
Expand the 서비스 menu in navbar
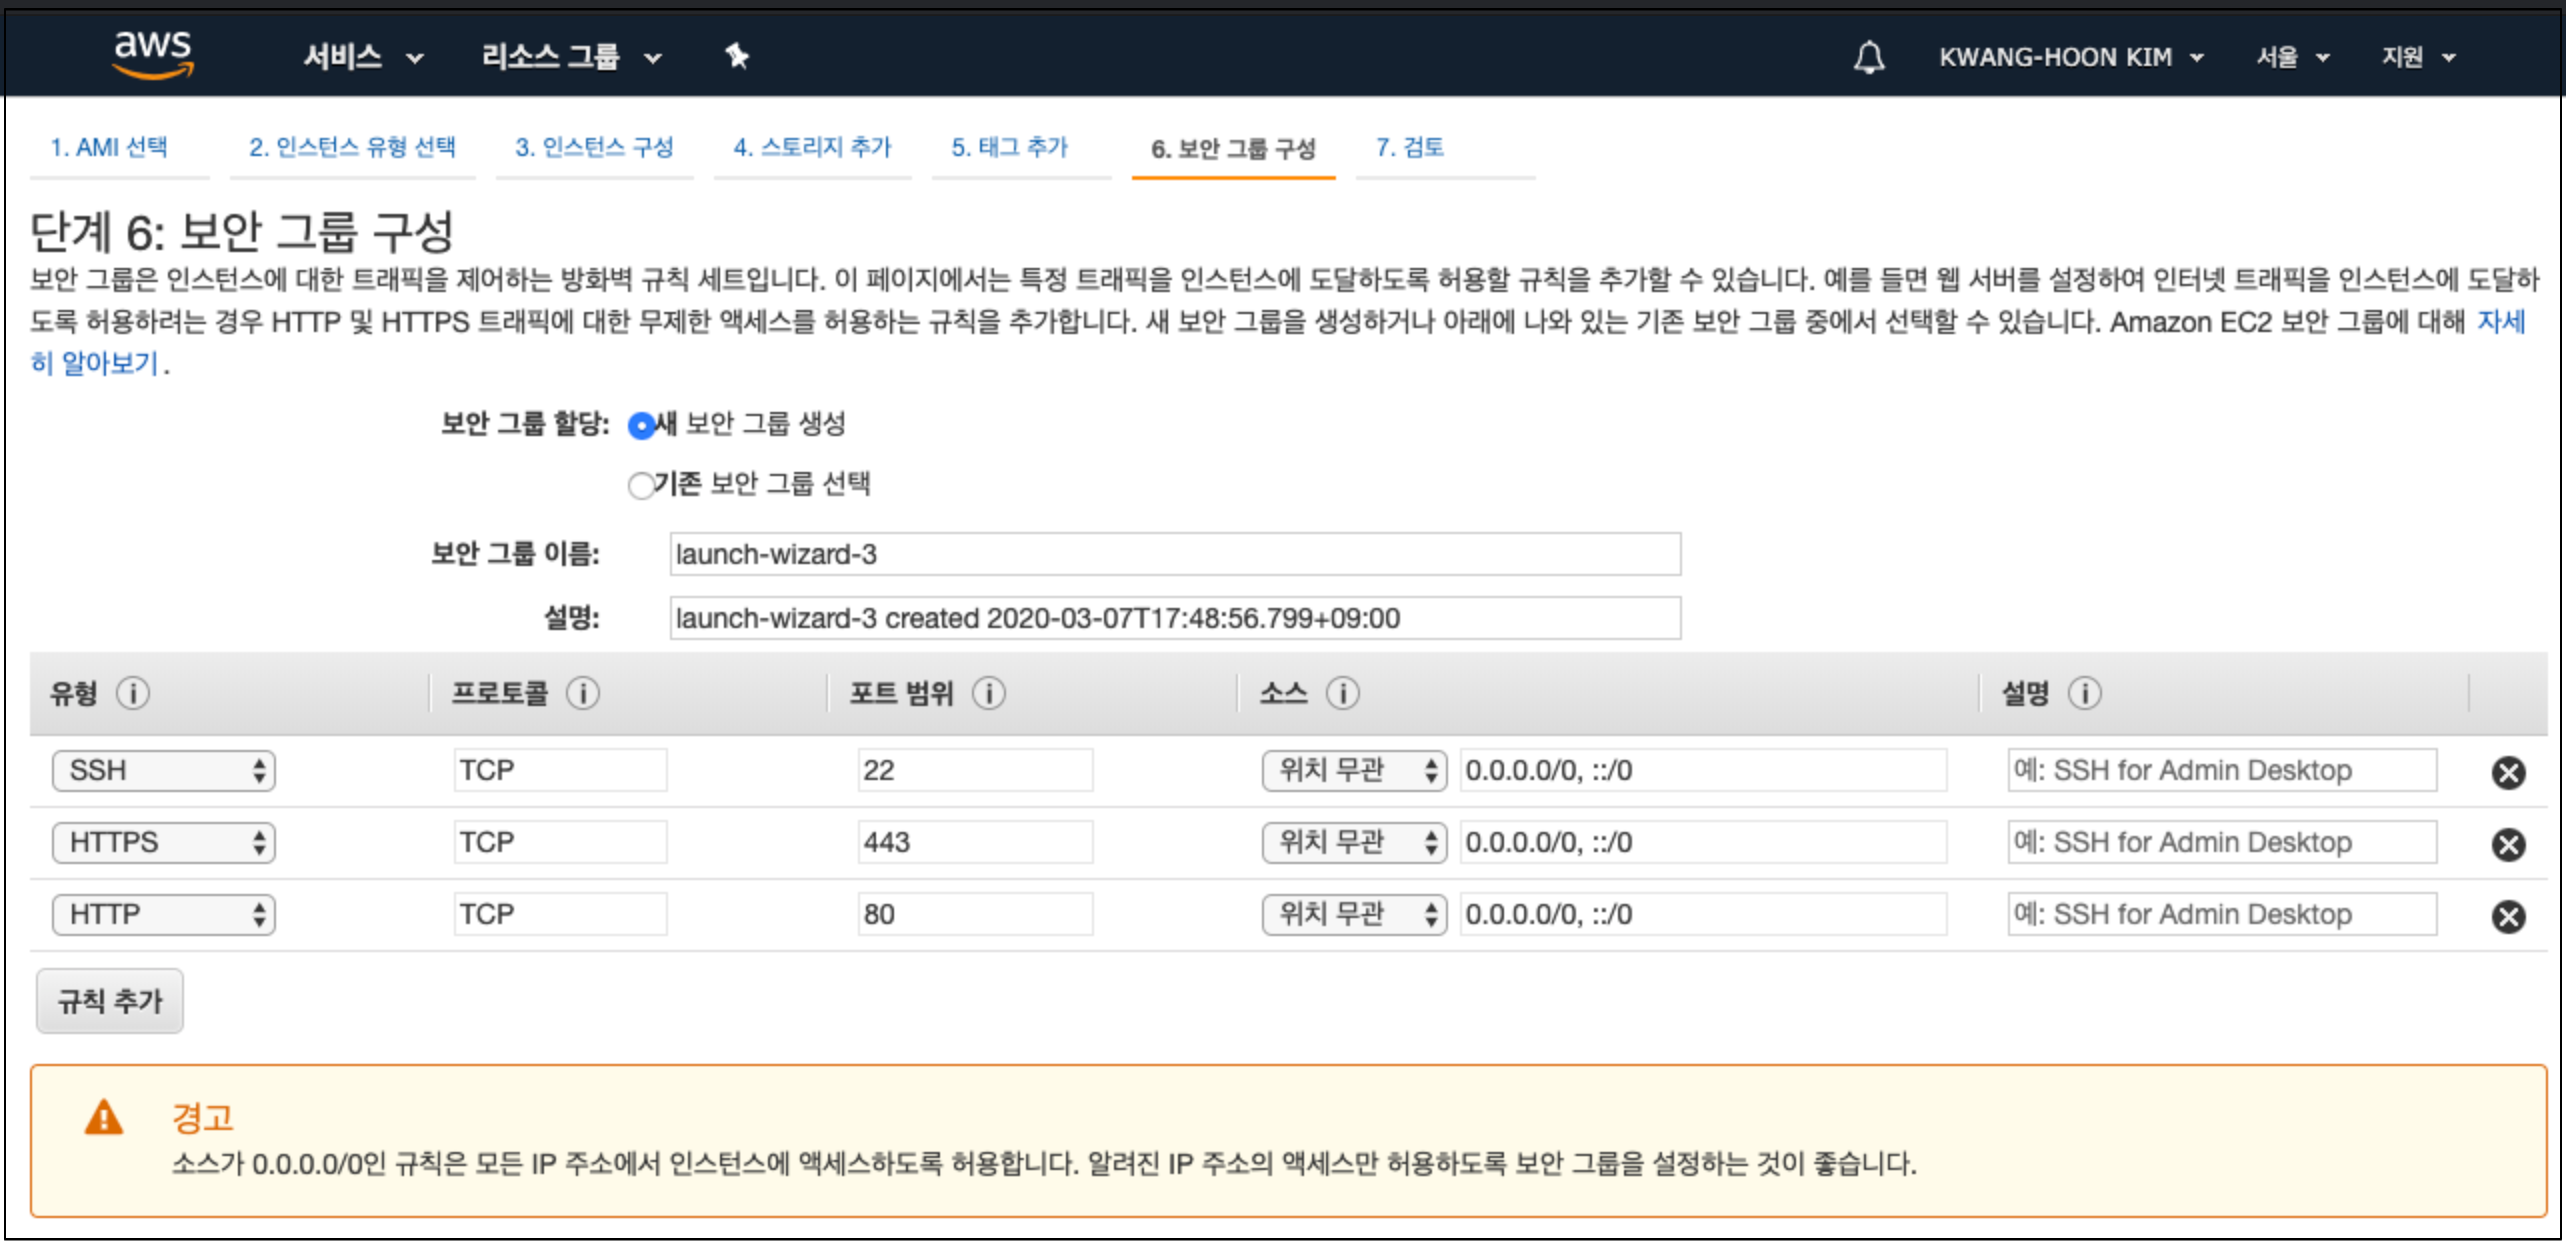362,57
